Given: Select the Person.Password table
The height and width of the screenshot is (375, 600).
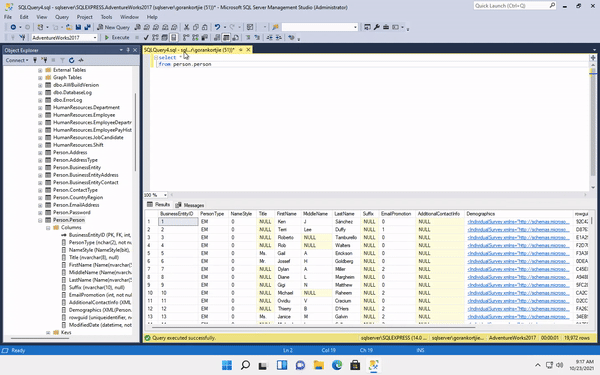Looking at the screenshot, I should [x=72, y=212].
